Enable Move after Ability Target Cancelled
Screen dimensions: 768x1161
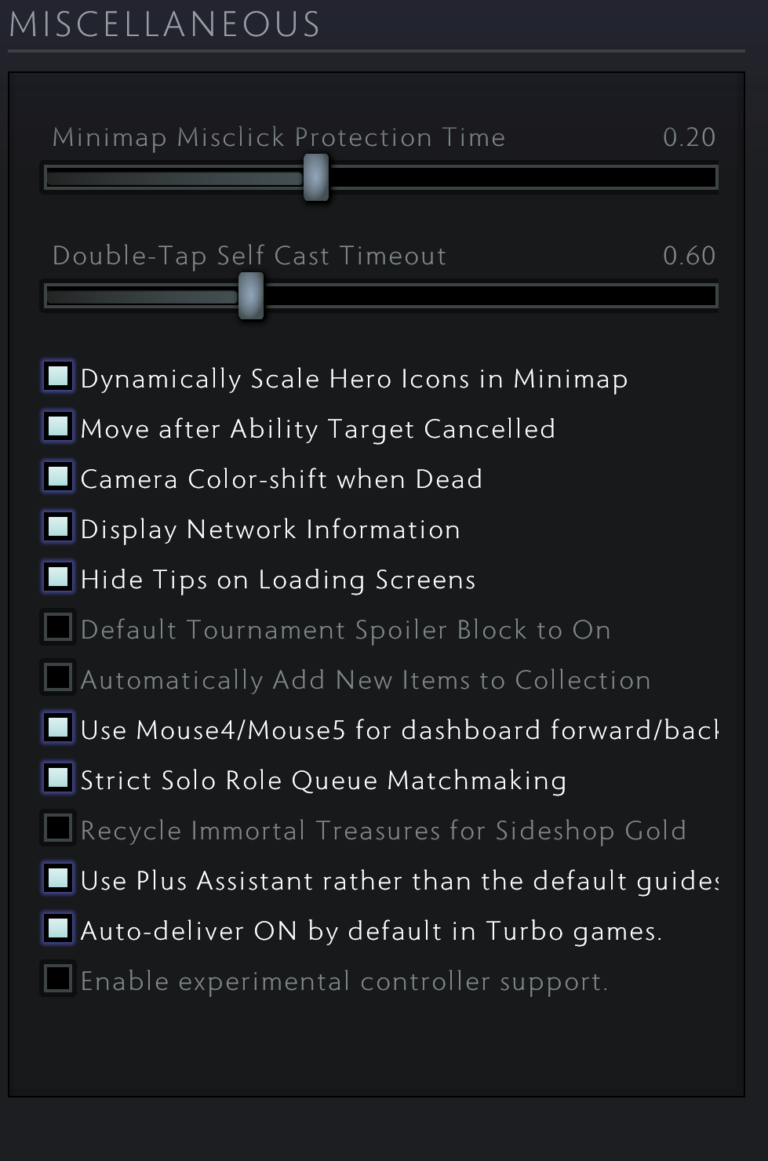coord(57,427)
